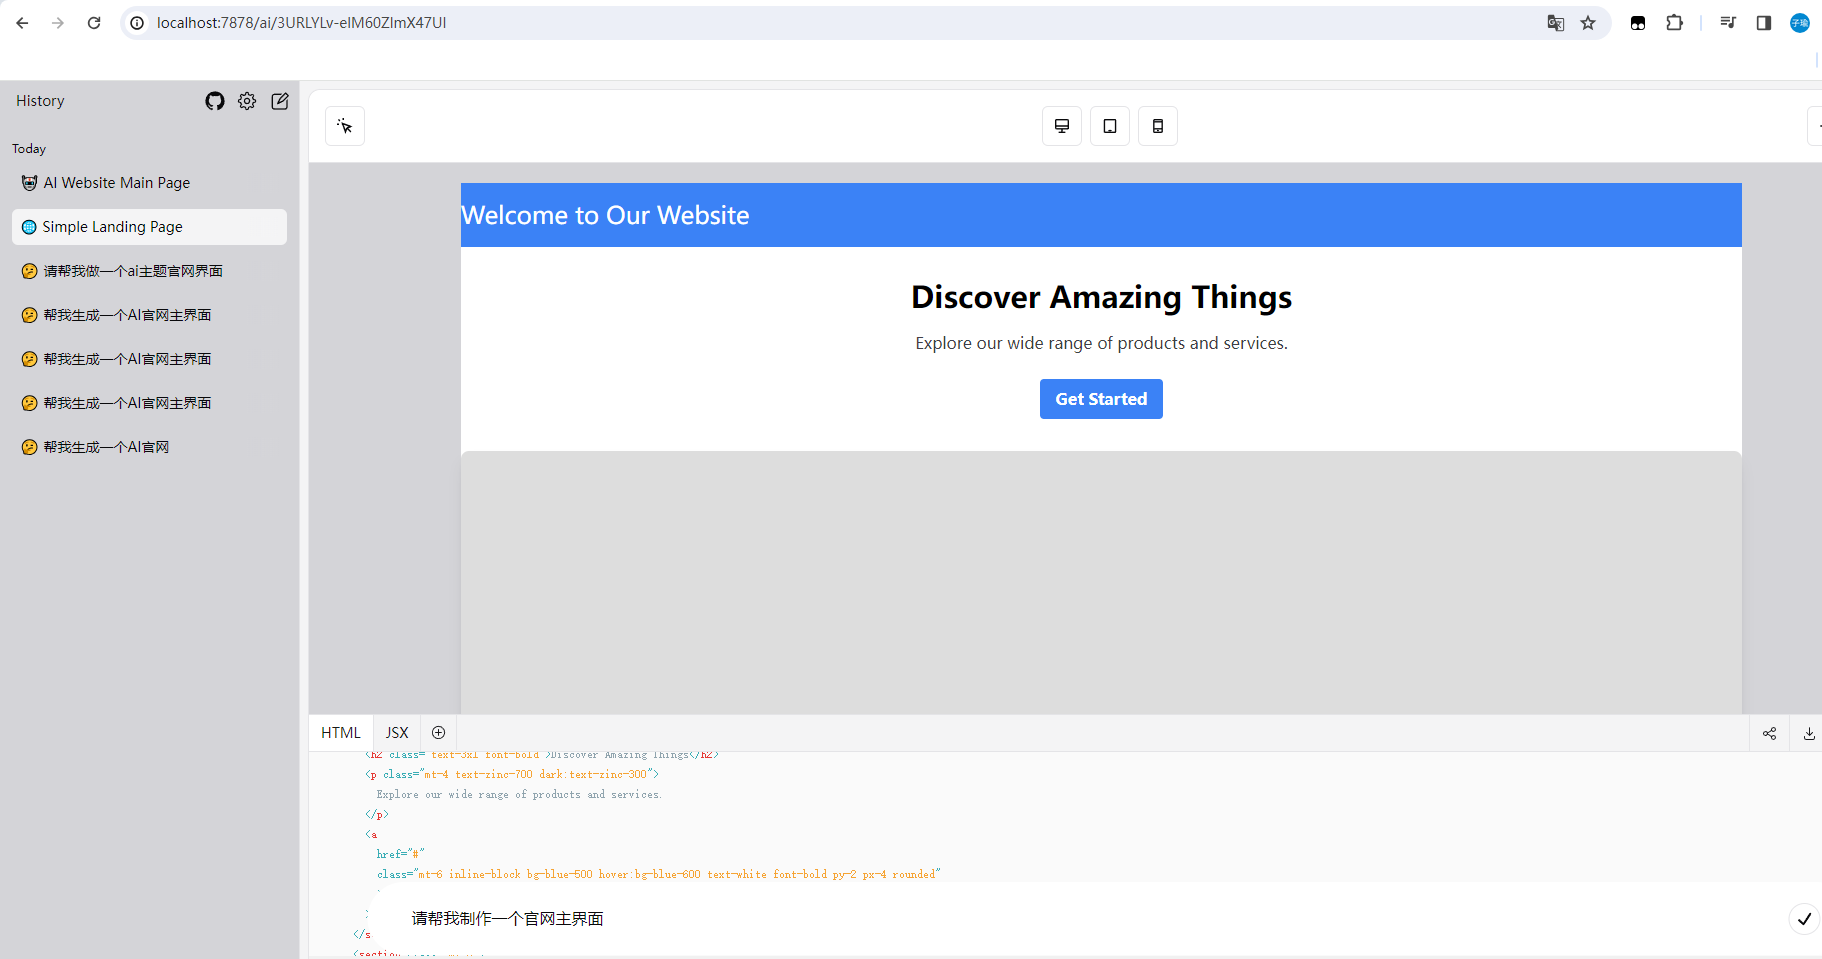Image resolution: width=1822 pixels, height=959 pixels.
Task: Select Simple Landing Page history item
Action: 149,227
